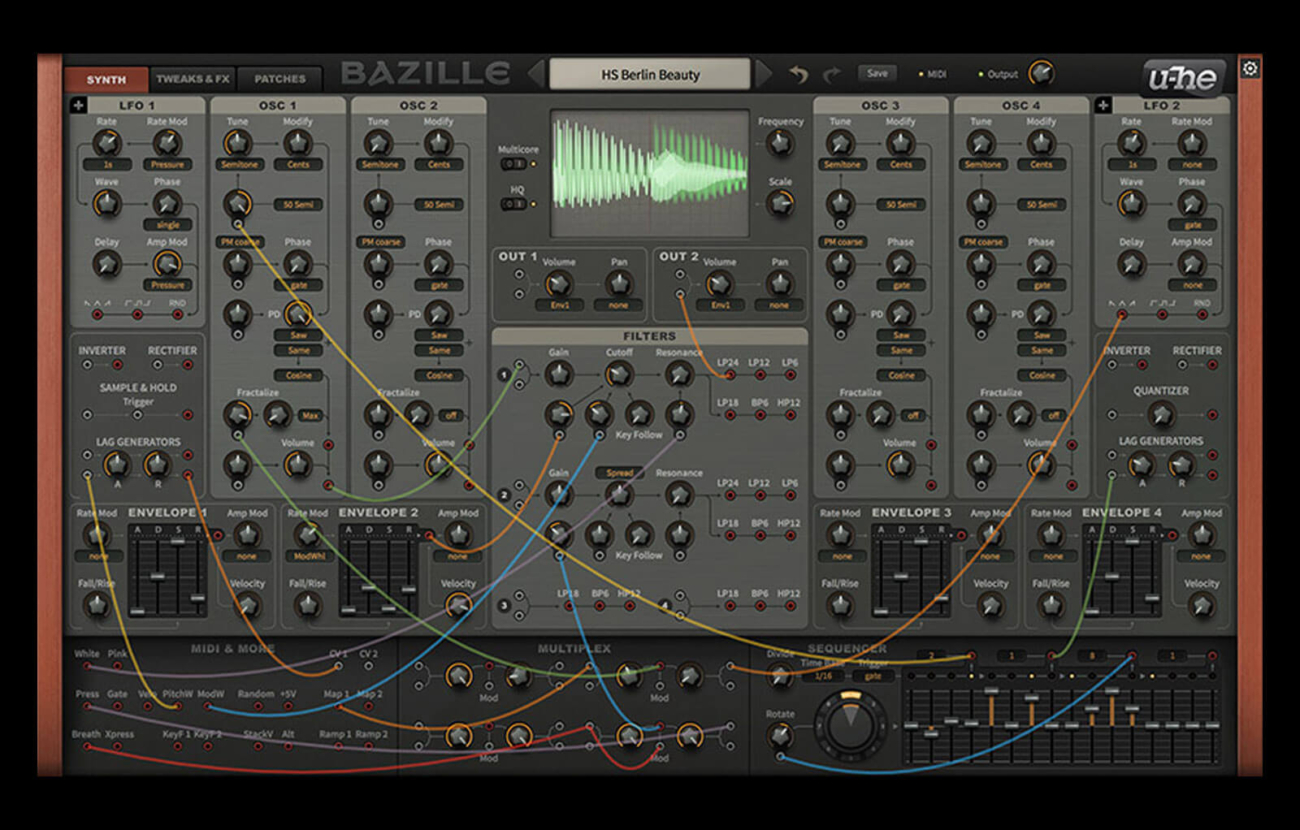Click the Envelope 1 Velocity knob
The height and width of the screenshot is (830, 1300).
point(247,605)
